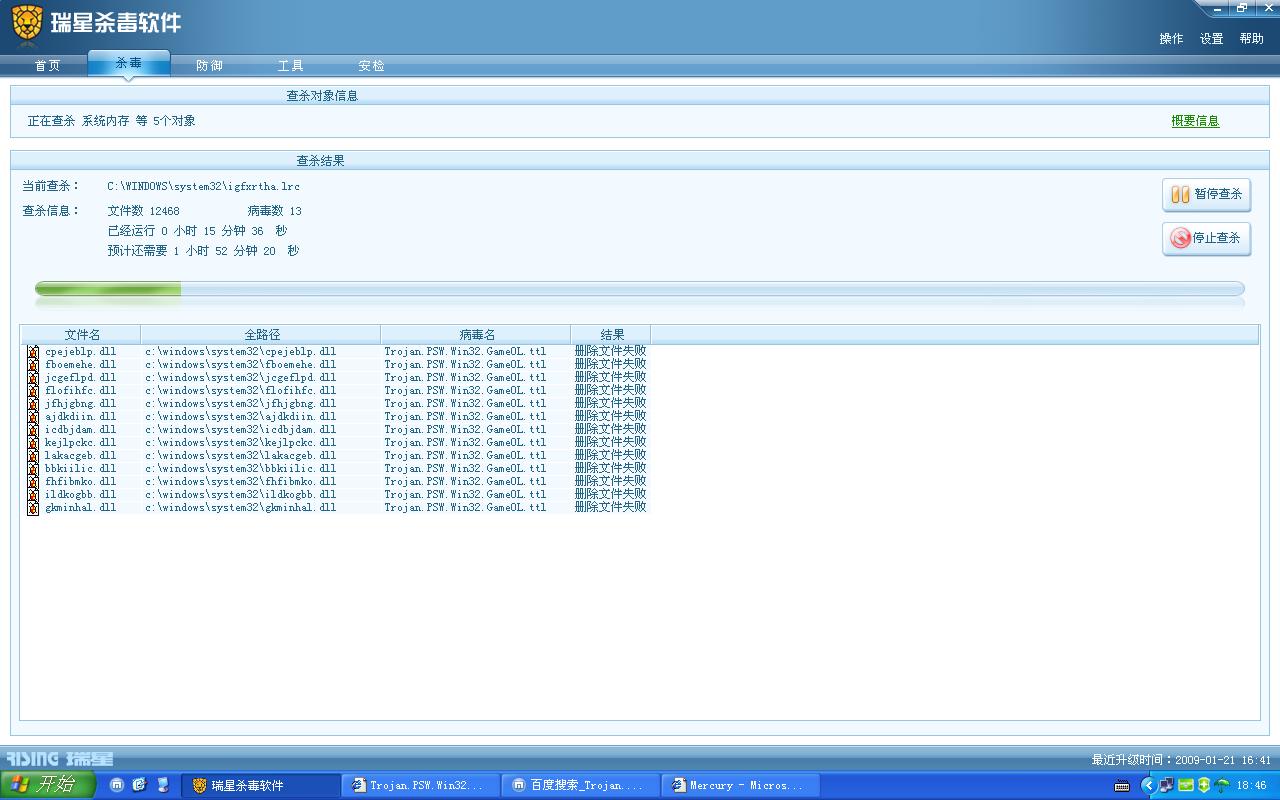Click the virus icon beside bbkiilic.dll
The height and width of the screenshot is (800, 1280).
(x=33, y=469)
